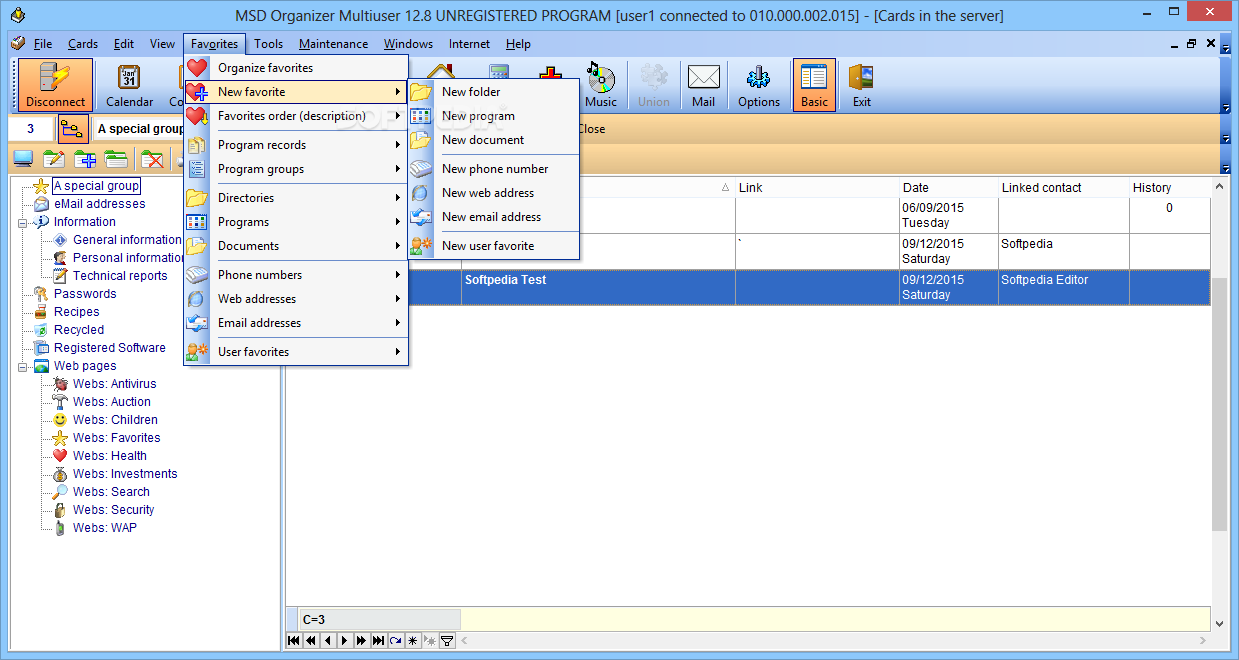Click the printer icon by New phone number

[421, 169]
